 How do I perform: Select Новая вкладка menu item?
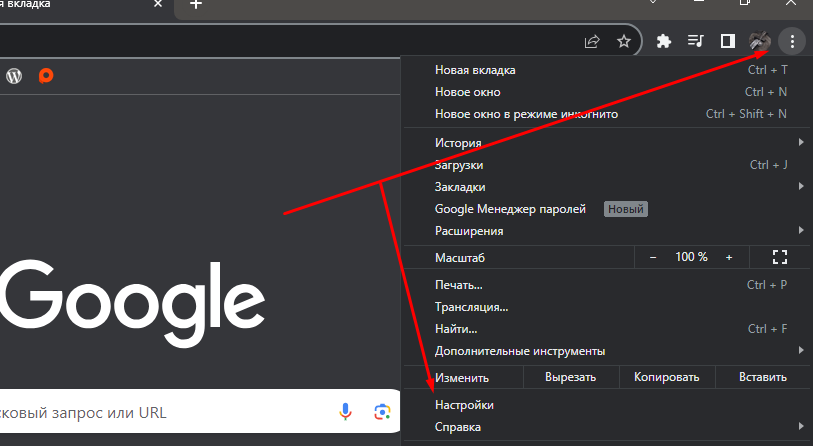point(607,70)
